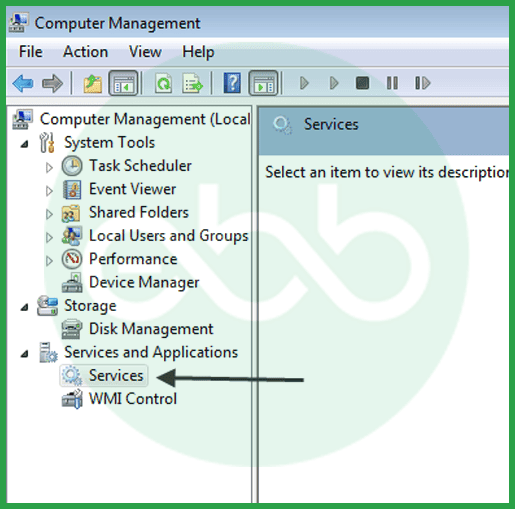Open the View menu
The image size is (515, 509).
click(145, 52)
